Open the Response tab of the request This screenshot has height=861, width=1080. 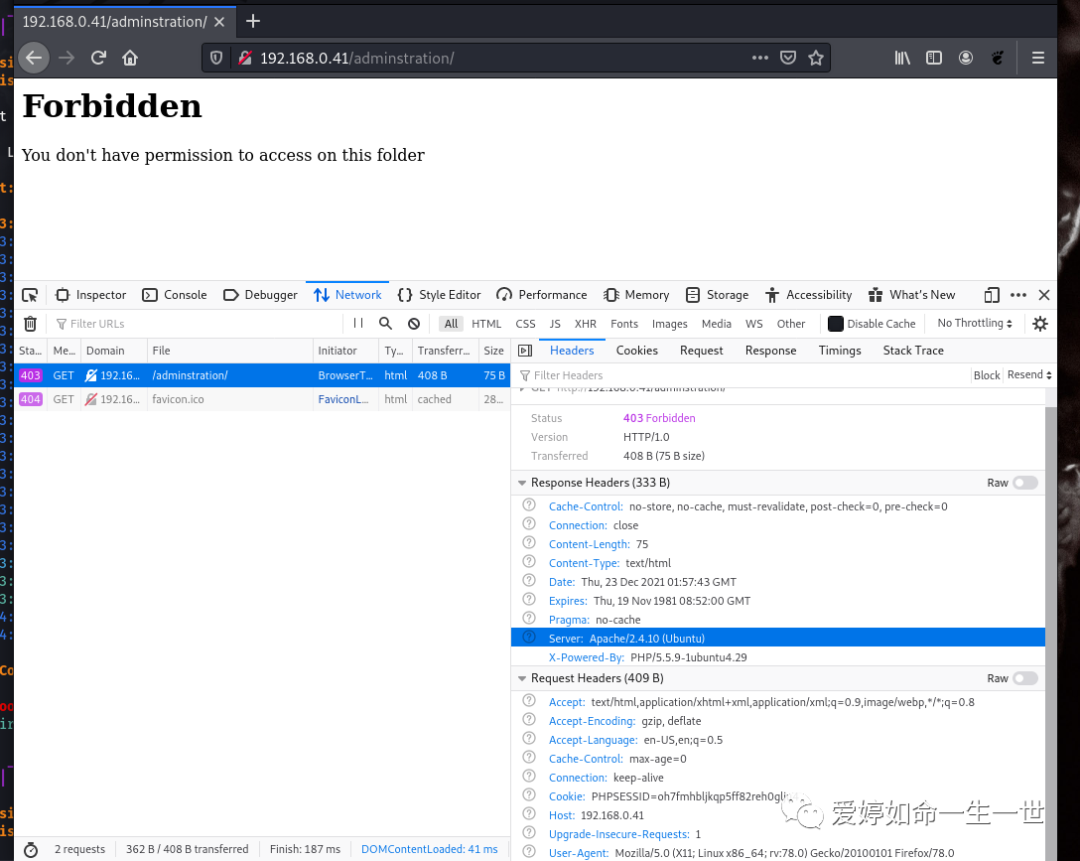[770, 351]
